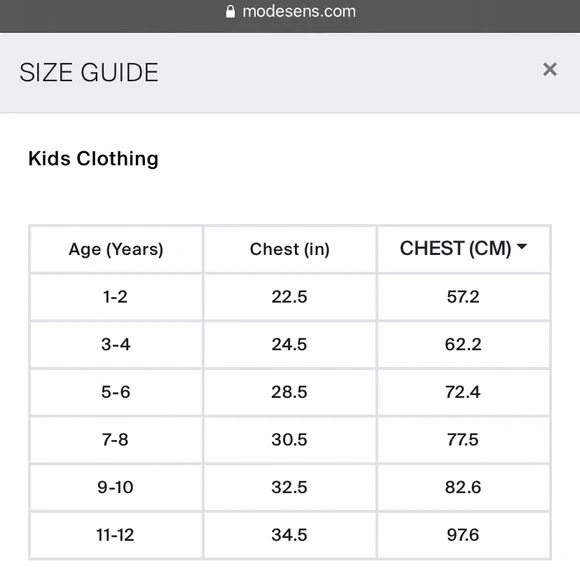Click the Kids Clothing heading

point(93,159)
